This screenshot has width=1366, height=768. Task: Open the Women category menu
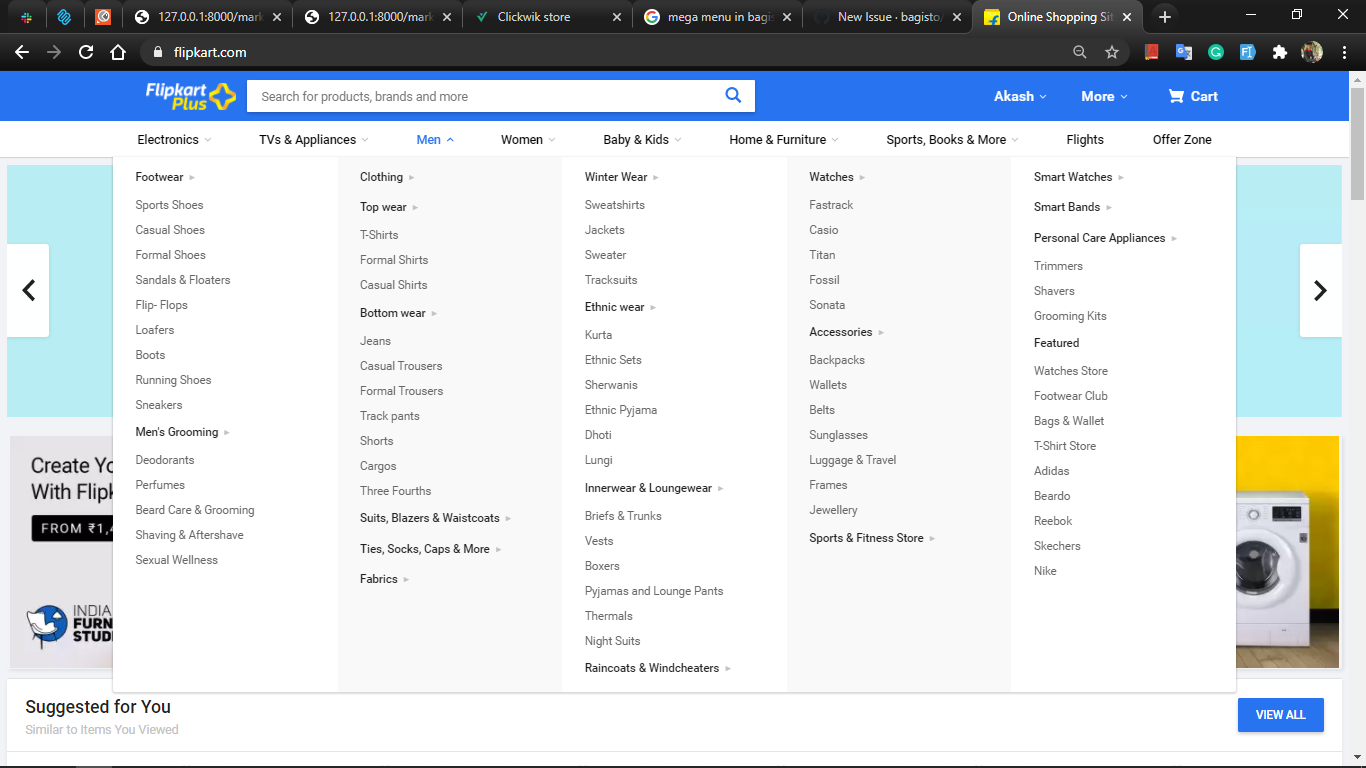coord(528,139)
